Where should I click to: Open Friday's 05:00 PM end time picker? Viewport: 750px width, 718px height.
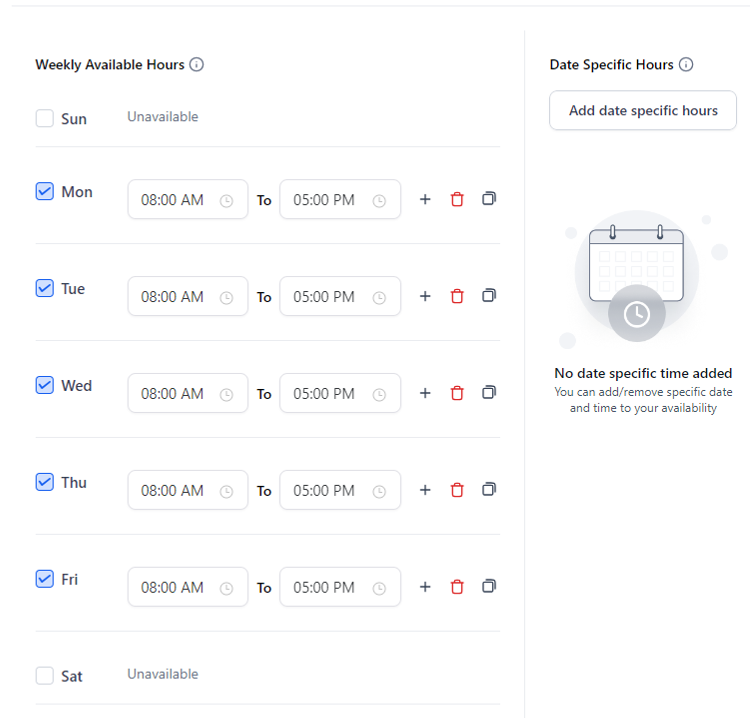340,587
